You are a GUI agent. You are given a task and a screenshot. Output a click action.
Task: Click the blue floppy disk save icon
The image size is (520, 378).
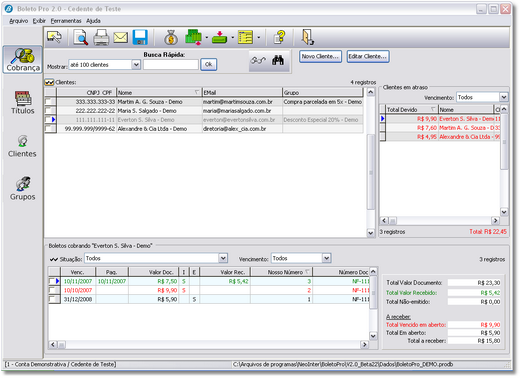click(140, 37)
